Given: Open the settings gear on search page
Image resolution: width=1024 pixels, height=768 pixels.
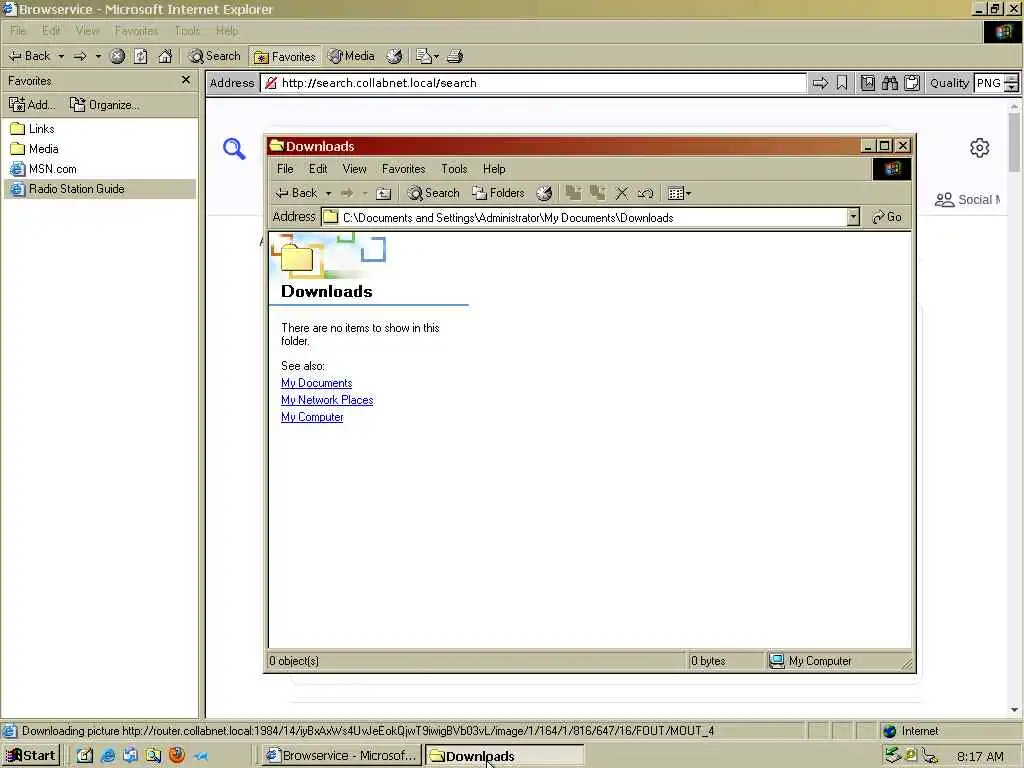Looking at the screenshot, I should (x=979, y=148).
